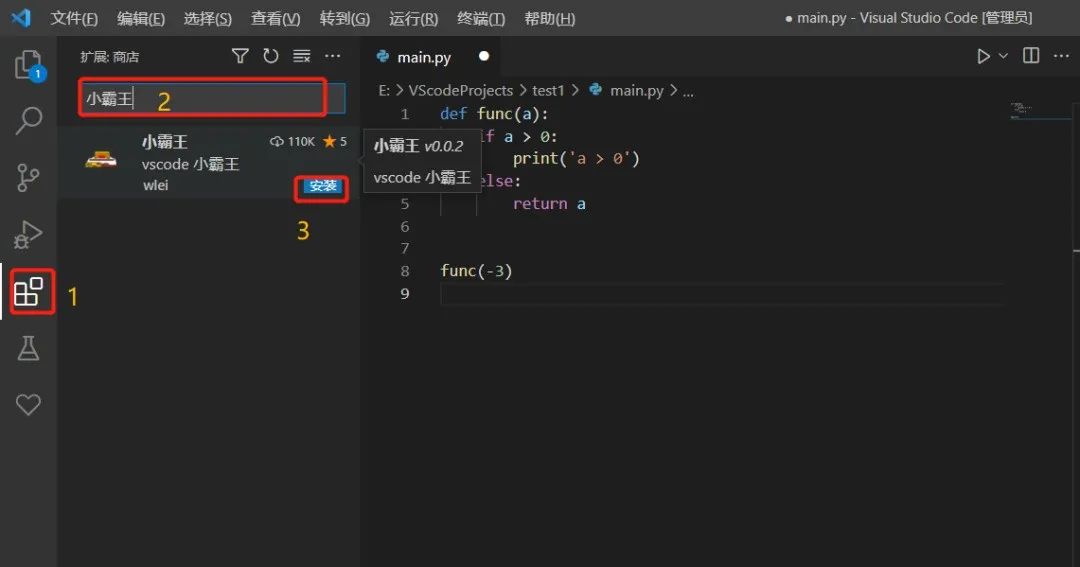
Task: Click the code minimap preview
Action: coord(1021,110)
